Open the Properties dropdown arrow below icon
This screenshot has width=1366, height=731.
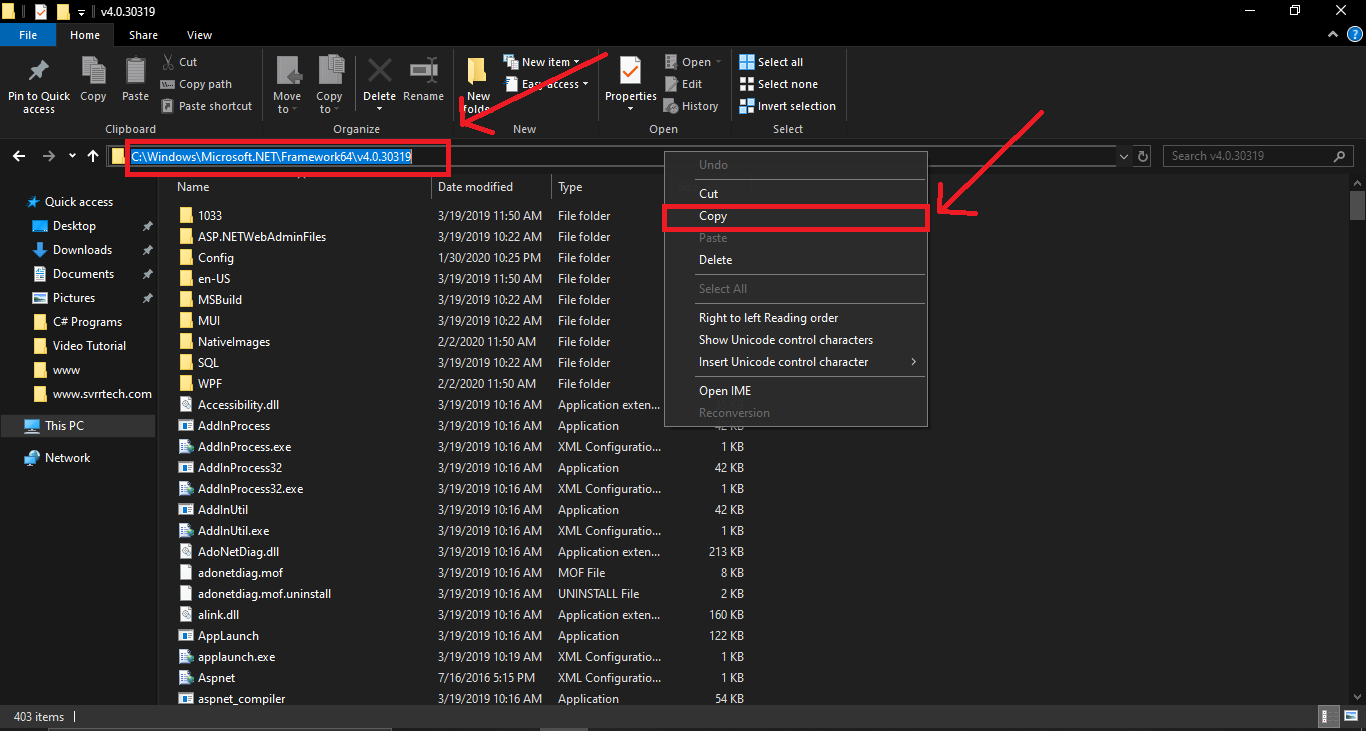630,109
